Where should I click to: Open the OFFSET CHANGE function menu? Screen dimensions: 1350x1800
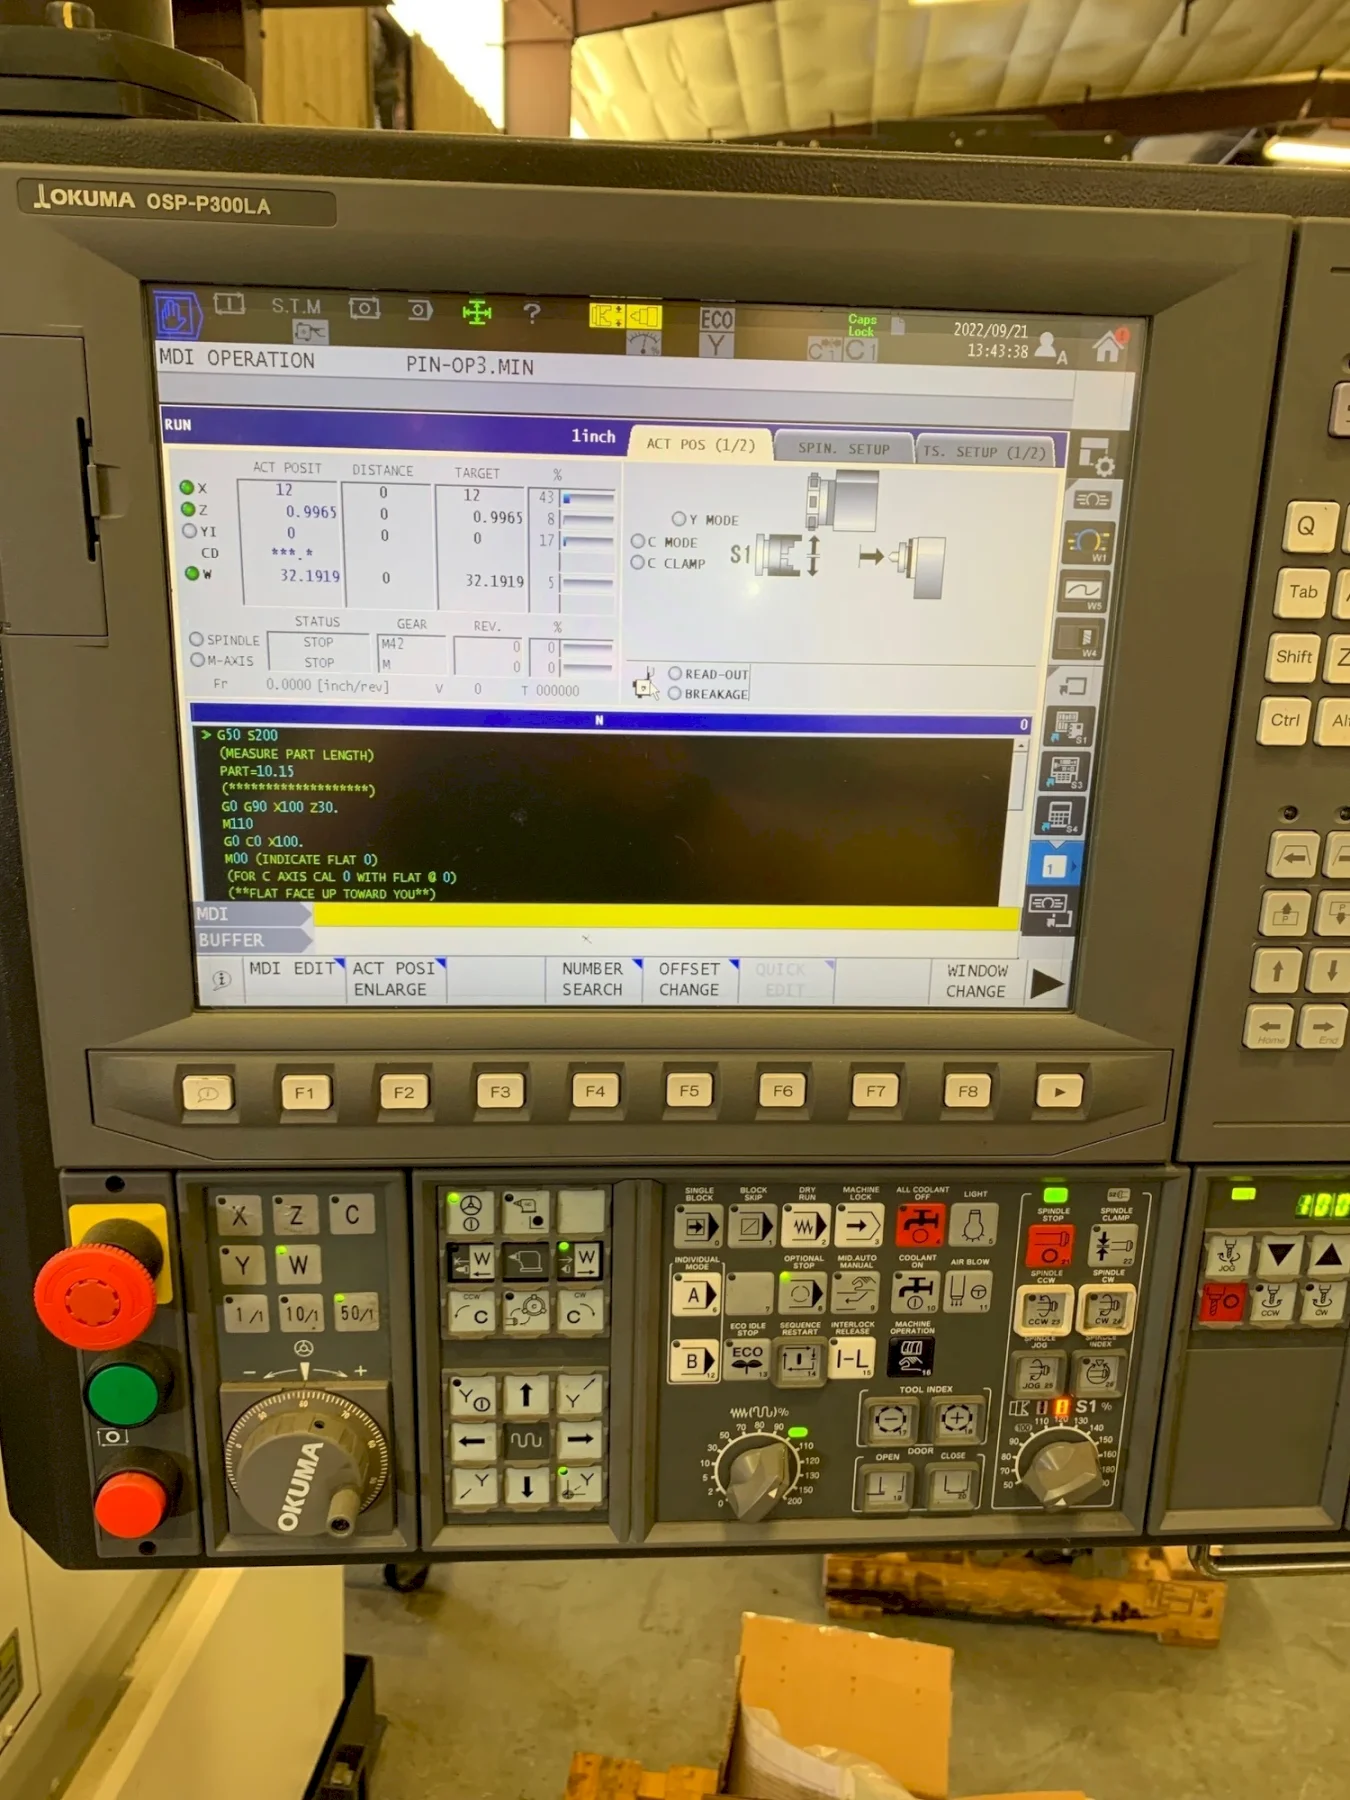pyautogui.click(x=692, y=980)
